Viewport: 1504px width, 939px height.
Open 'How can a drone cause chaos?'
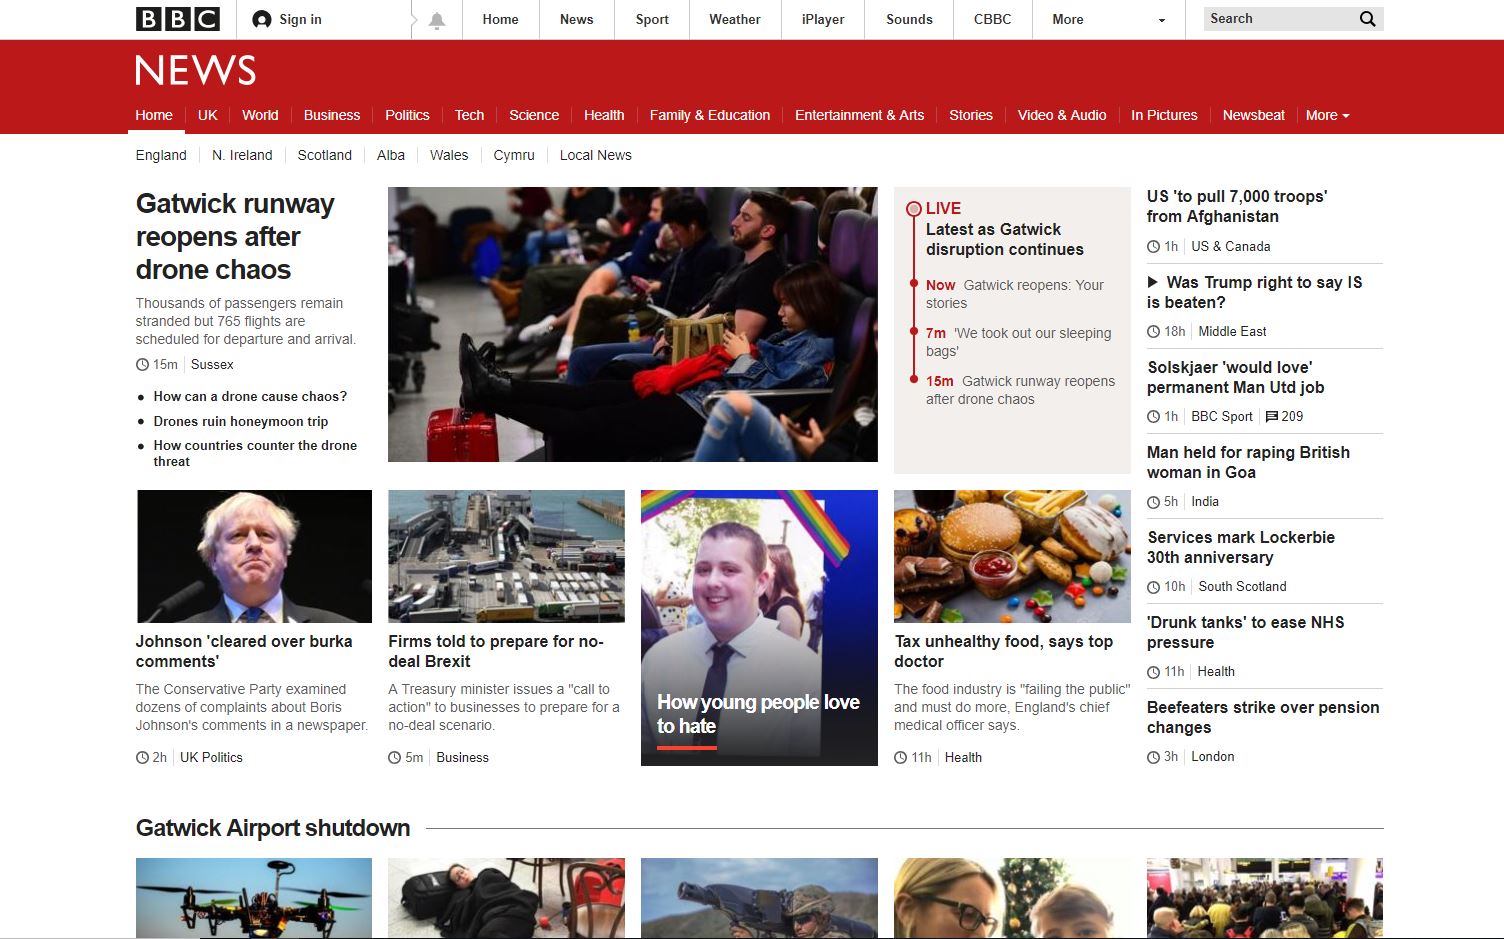tap(250, 396)
